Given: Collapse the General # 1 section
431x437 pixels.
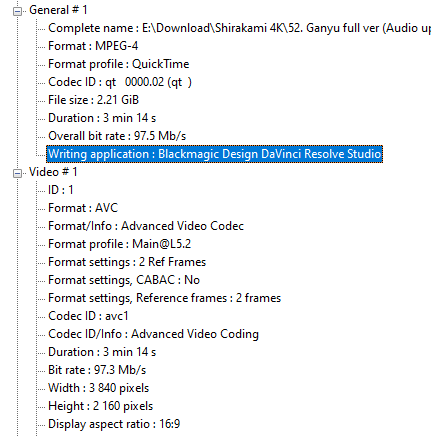Looking at the screenshot, I should (17, 11).
